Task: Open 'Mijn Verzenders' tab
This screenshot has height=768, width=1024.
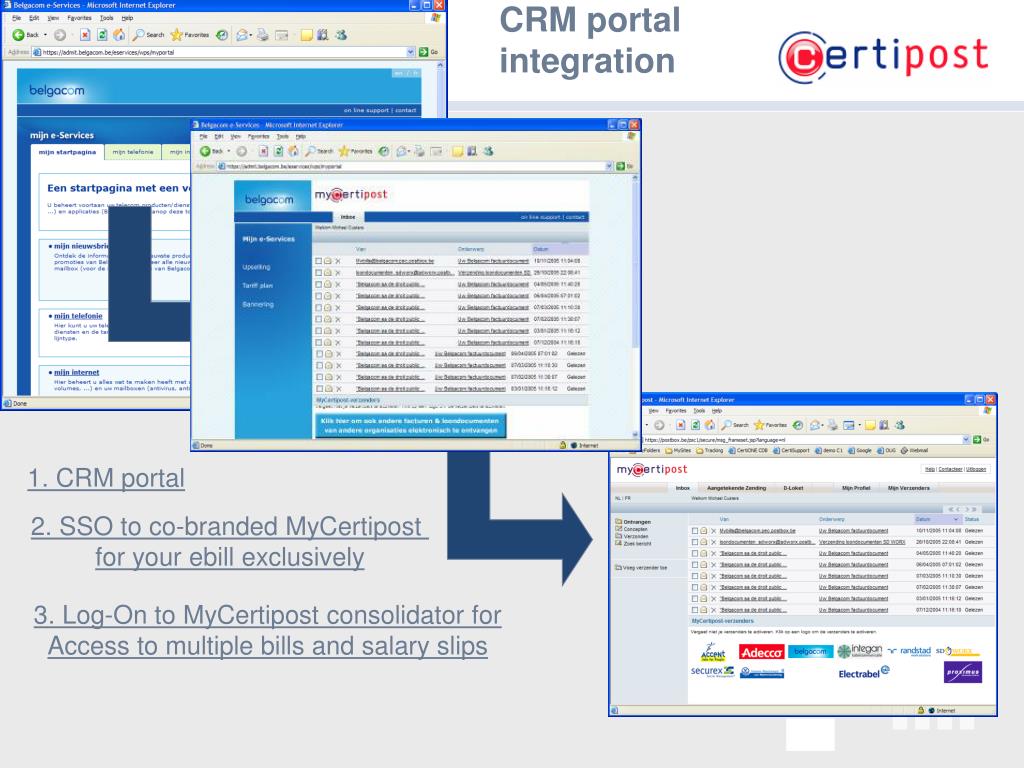Action: point(908,488)
